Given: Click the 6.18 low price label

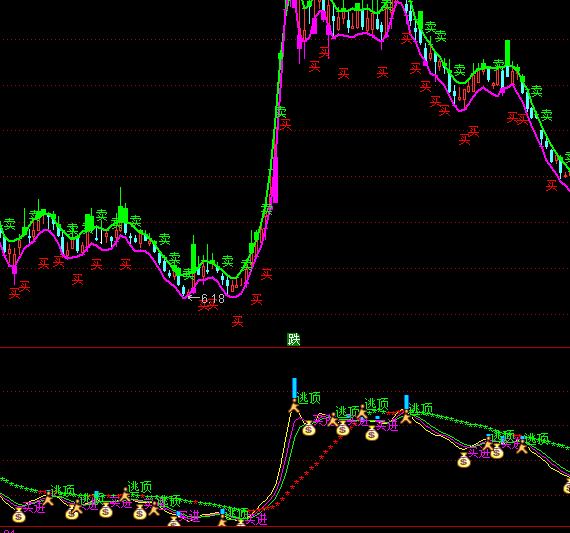Looking at the screenshot, I should tap(213, 299).
